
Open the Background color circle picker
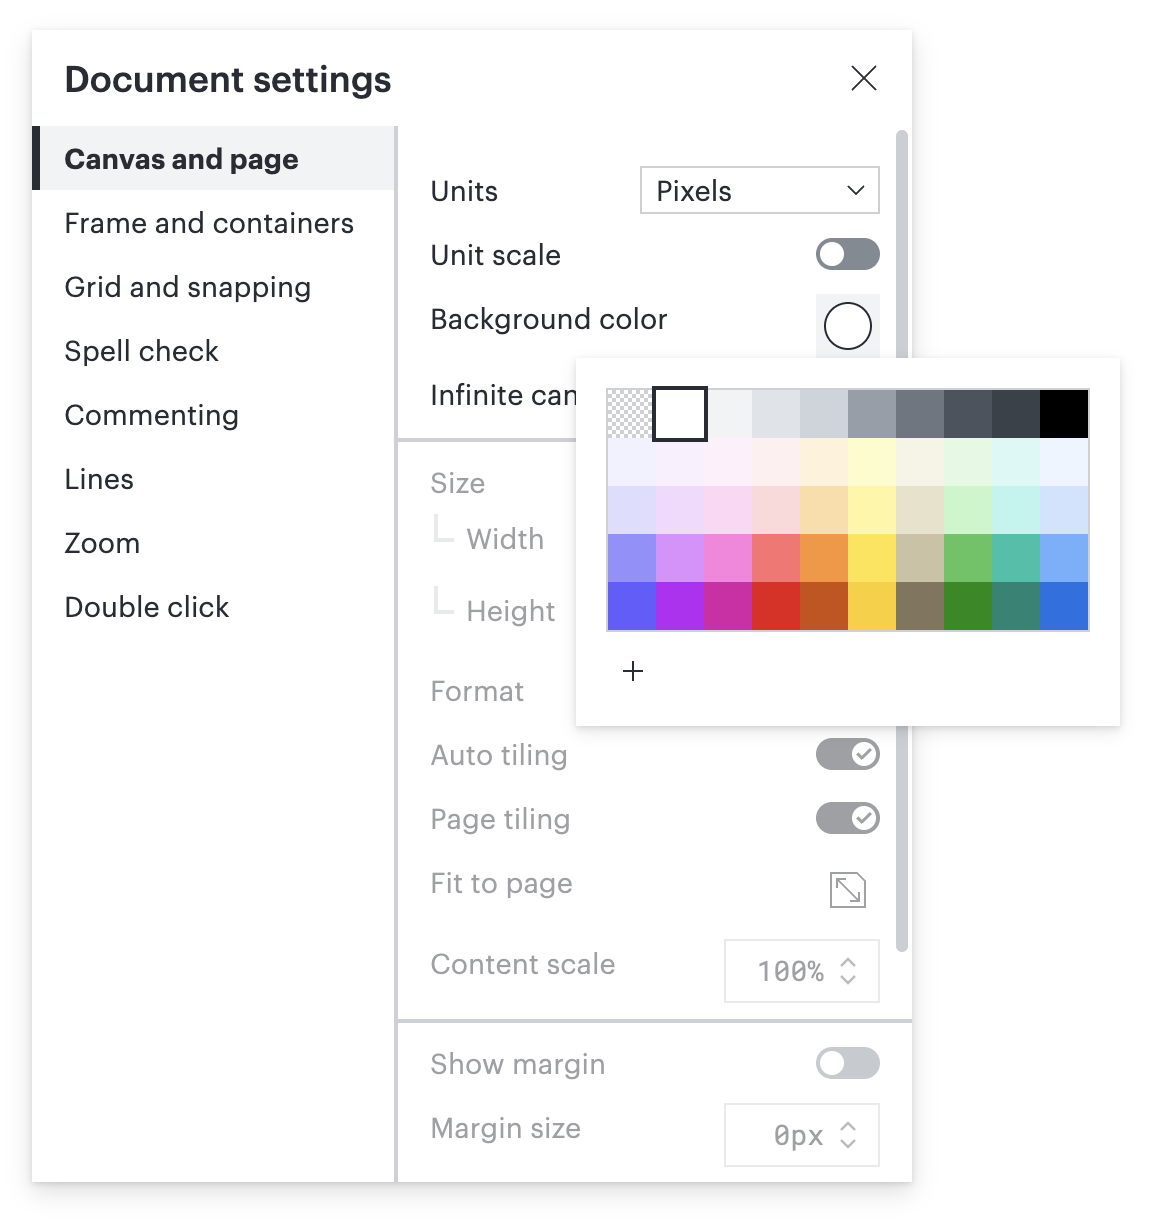pos(848,326)
